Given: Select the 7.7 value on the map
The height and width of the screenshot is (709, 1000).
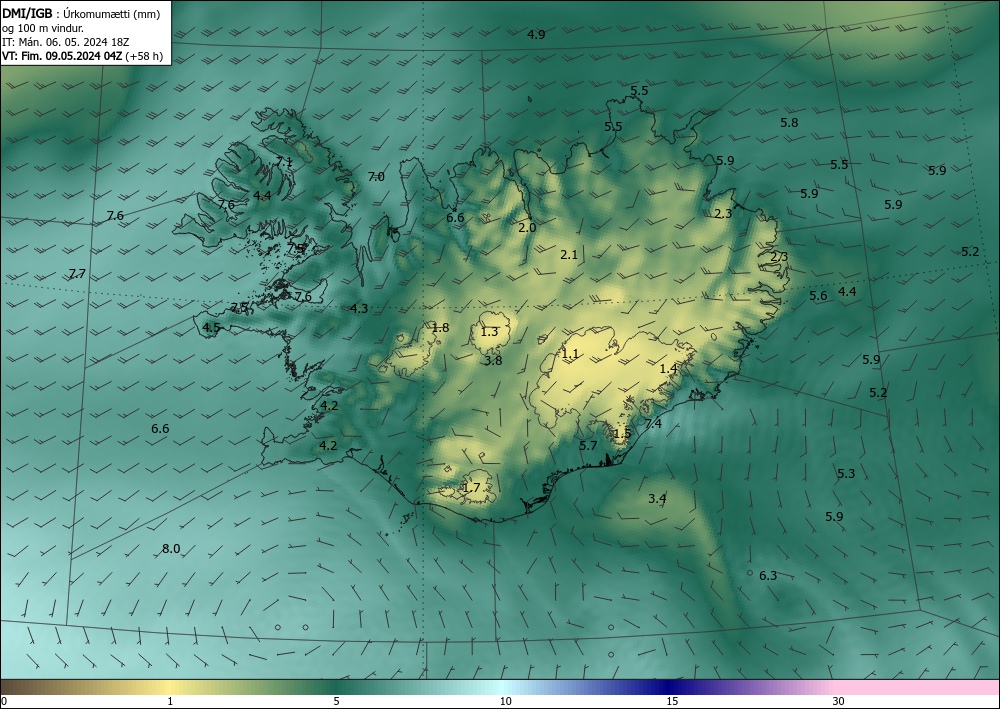Looking at the screenshot, I should [77, 274].
